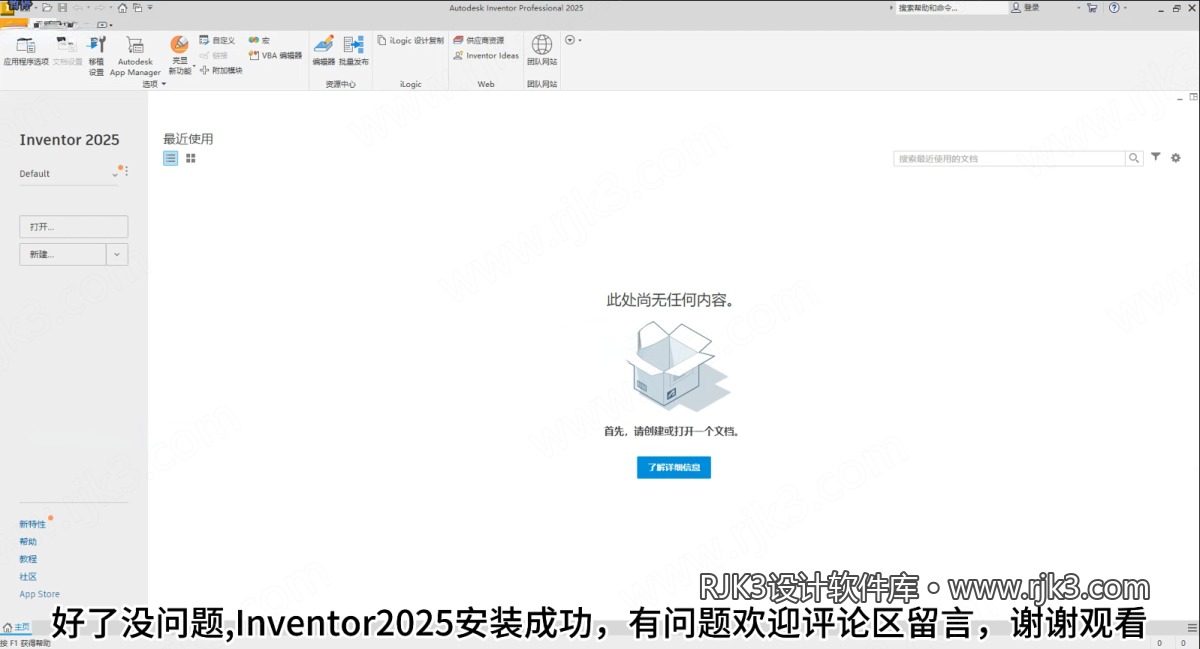Open the VBA 编辑器
1200x649 pixels.
(275, 56)
